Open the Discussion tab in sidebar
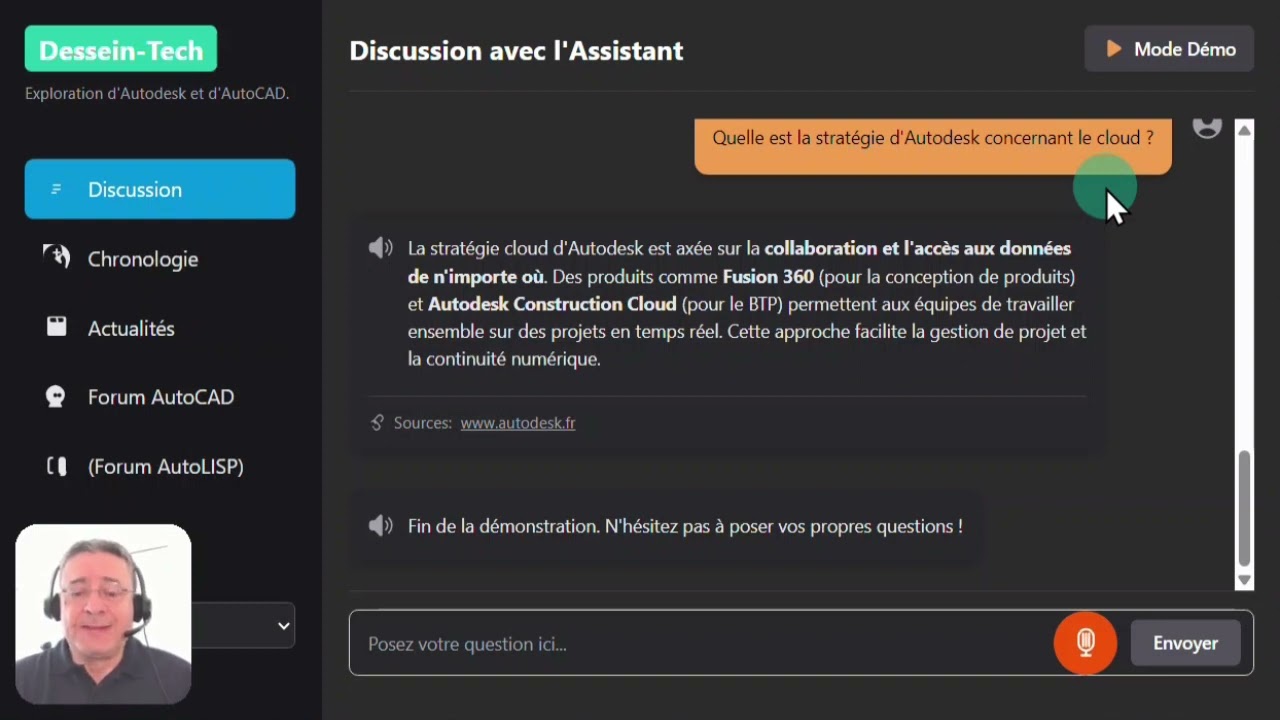The height and width of the screenshot is (720, 1280). 160,189
